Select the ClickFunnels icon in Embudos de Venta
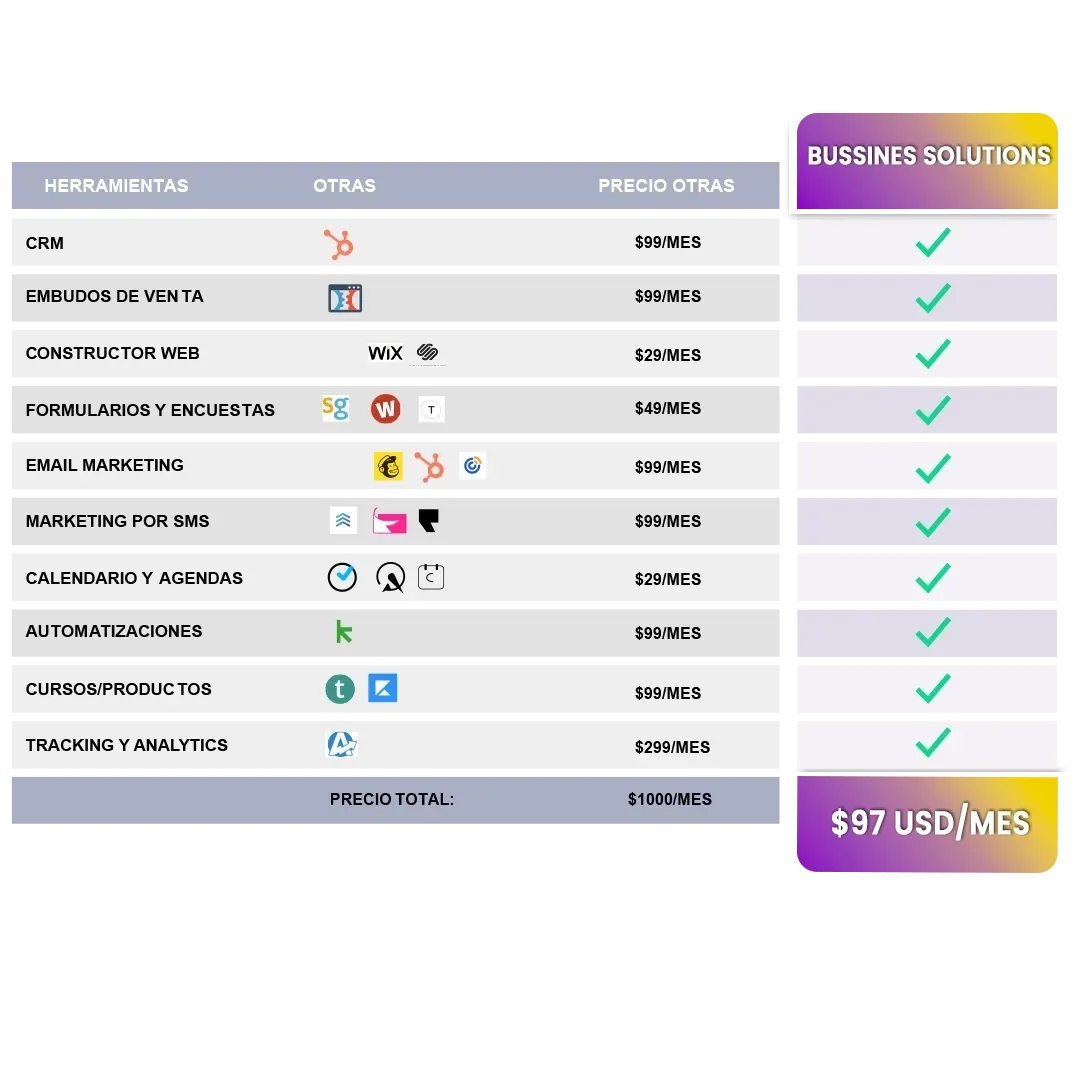 click(345, 298)
